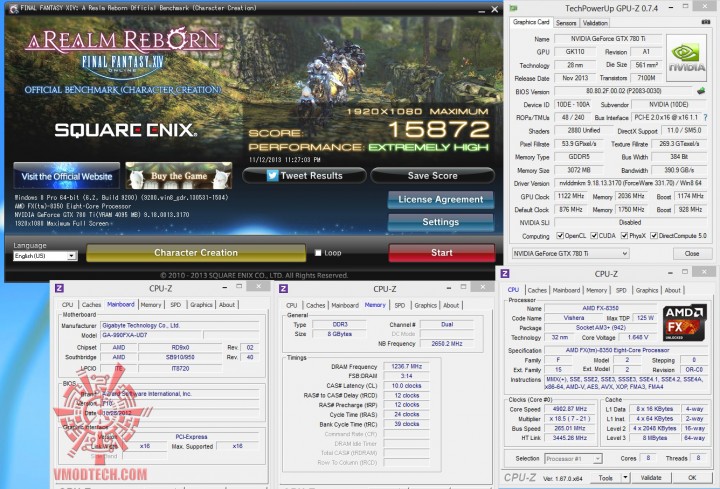
Task: Click the NVIDIA logo in GPU-Z
Action: tap(686, 58)
